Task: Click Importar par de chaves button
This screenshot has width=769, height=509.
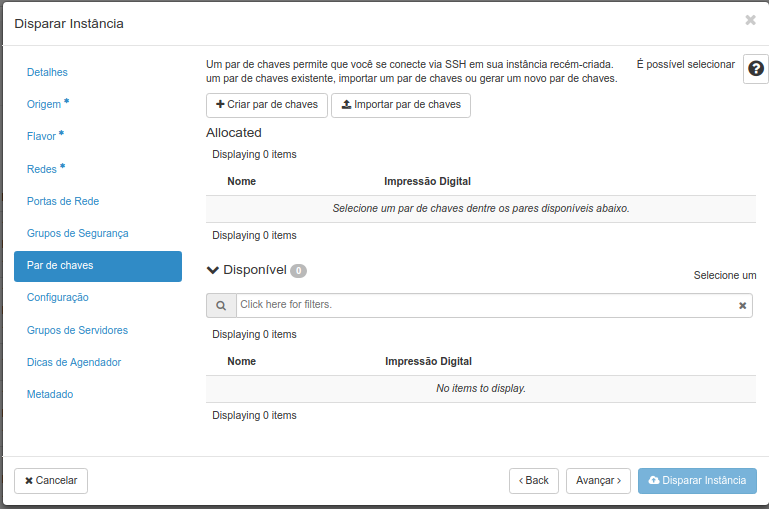Action: coord(401,105)
